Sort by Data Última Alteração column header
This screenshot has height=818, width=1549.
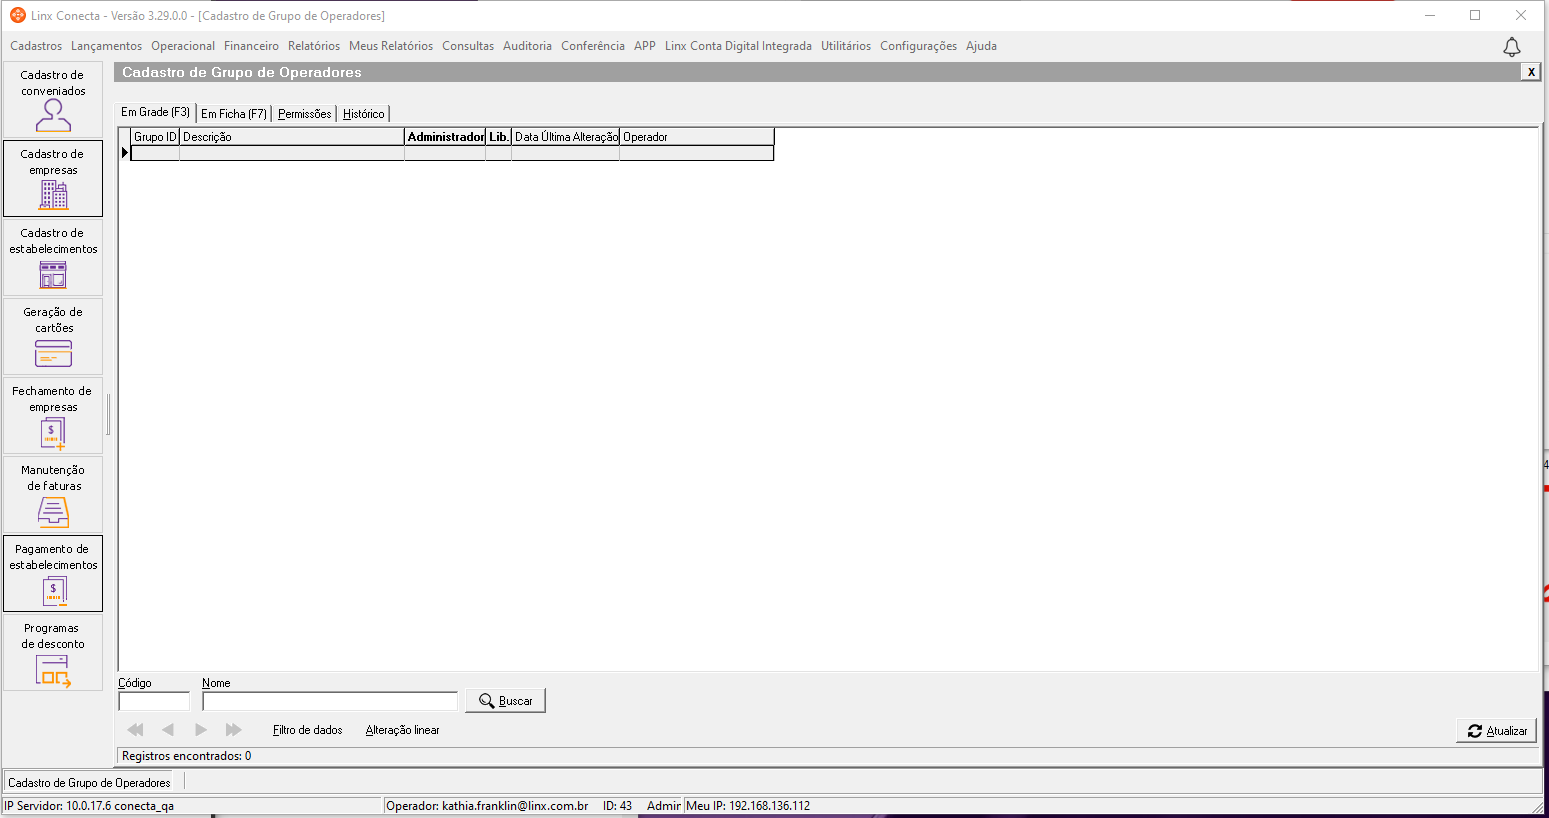[x=566, y=137]
